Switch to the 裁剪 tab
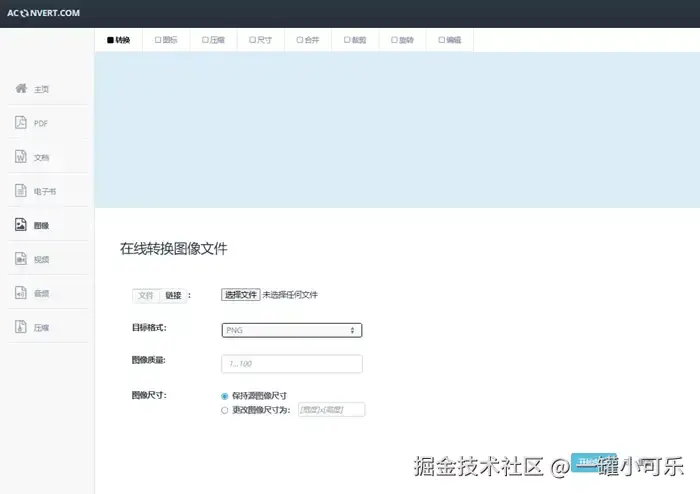 pos(355,40)
